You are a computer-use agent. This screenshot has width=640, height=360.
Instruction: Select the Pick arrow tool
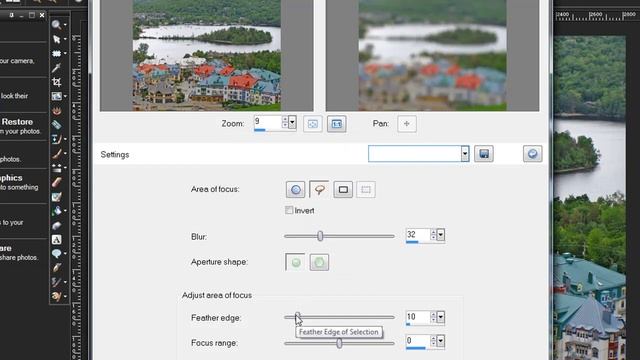[x=56, y=39]
